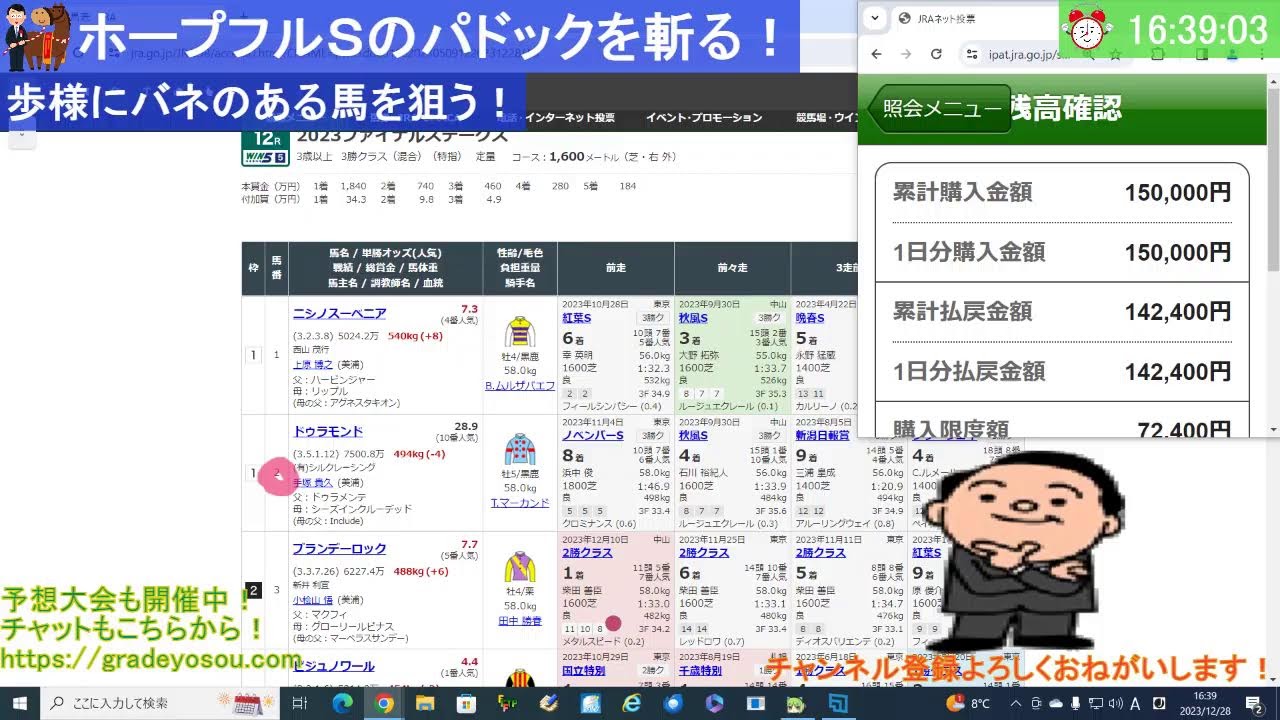The image size is (1280, 720).
Task: Open the tab search chevron in the IPAT window
Action: [x=875, y=18]
